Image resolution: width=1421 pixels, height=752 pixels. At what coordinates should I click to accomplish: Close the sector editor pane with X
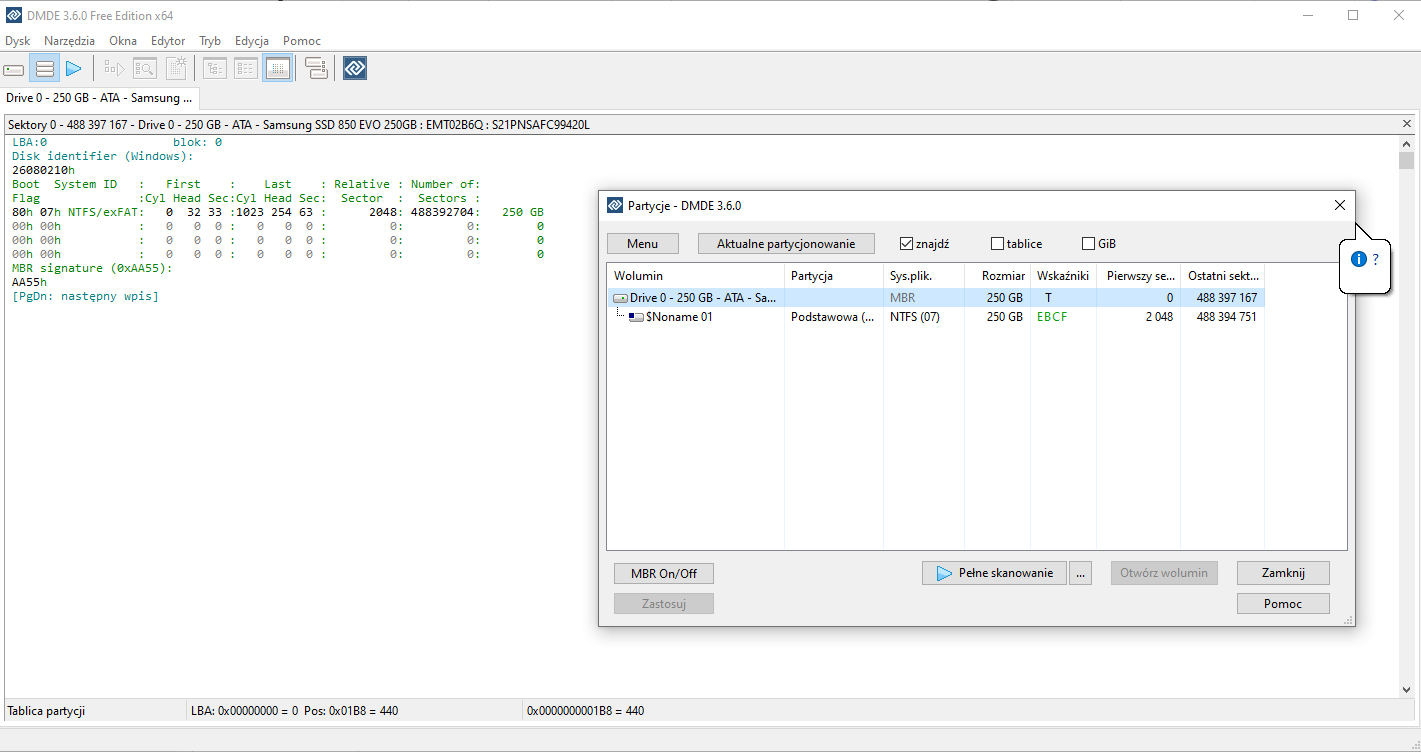click(x=1406, y=124)
